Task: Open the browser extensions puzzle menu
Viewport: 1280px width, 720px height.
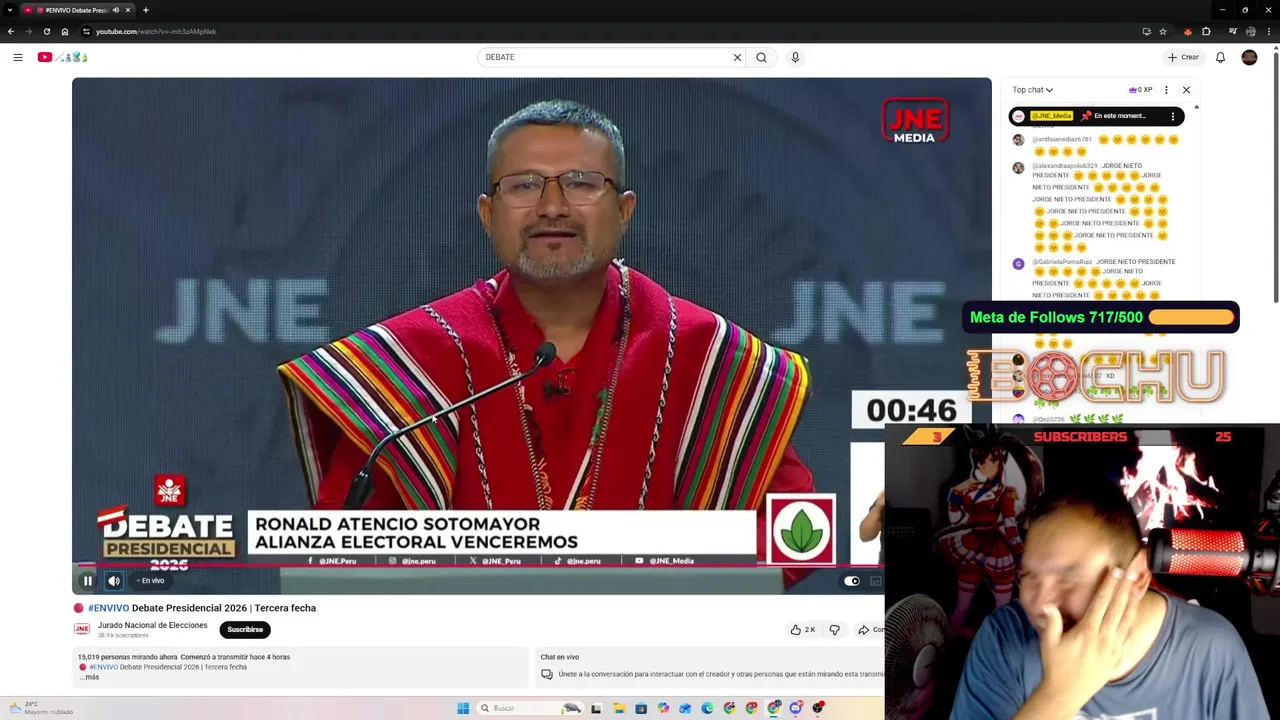Action: click(x=1206, y=31)
